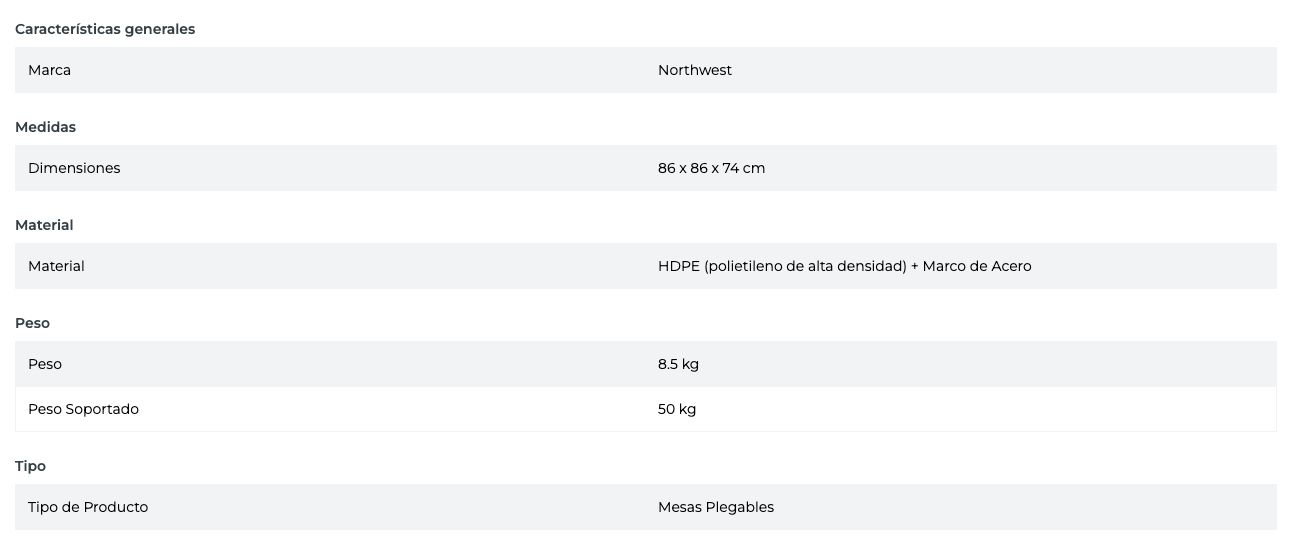
Task: Click the 'Peso' row label beside 8.5 kg
Action: 45,364
